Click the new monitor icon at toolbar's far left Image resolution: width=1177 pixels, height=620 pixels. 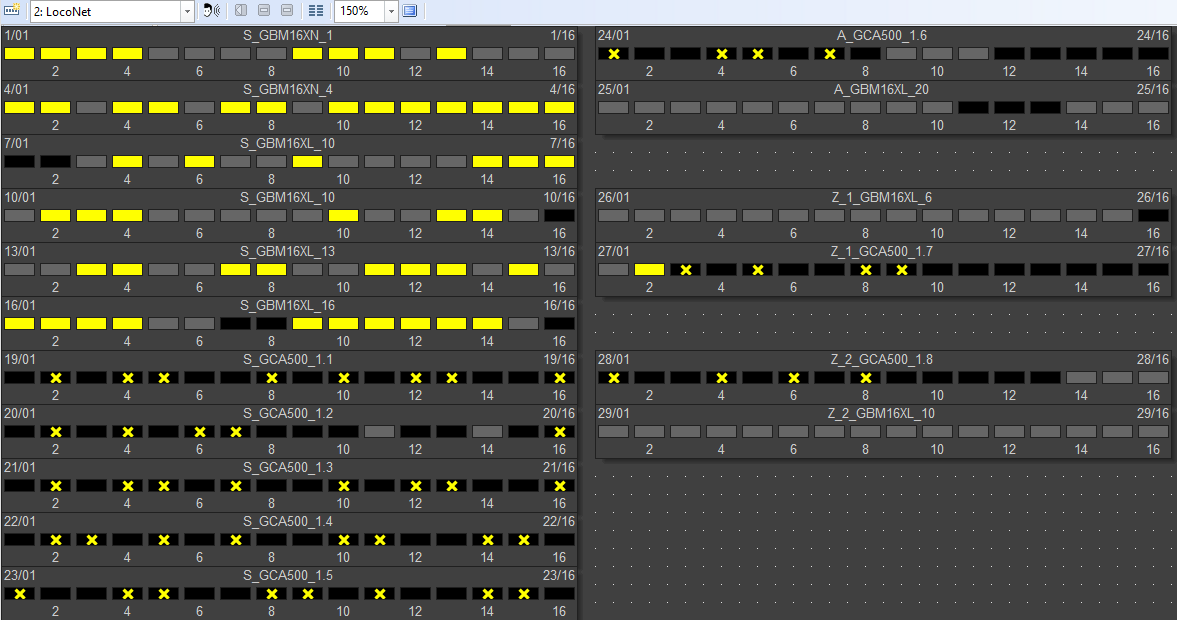coord(12,11)
